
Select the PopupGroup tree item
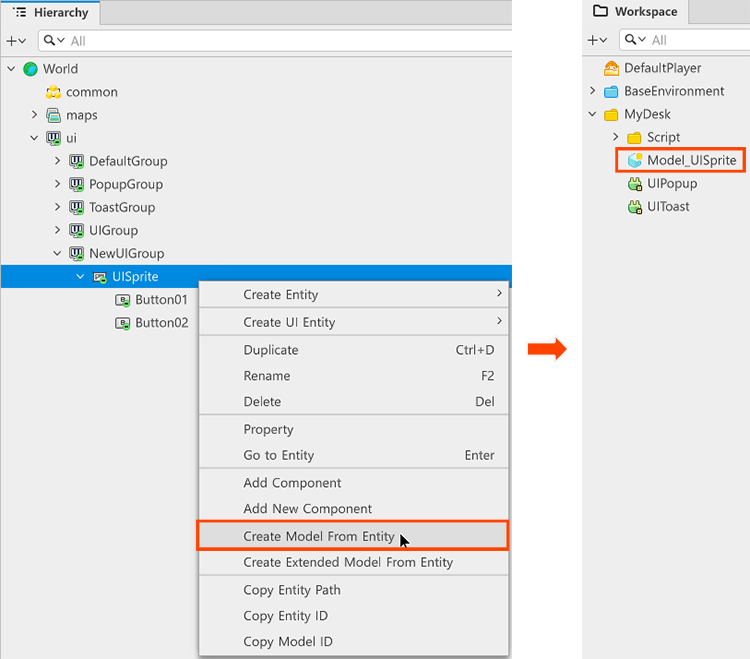125,184
